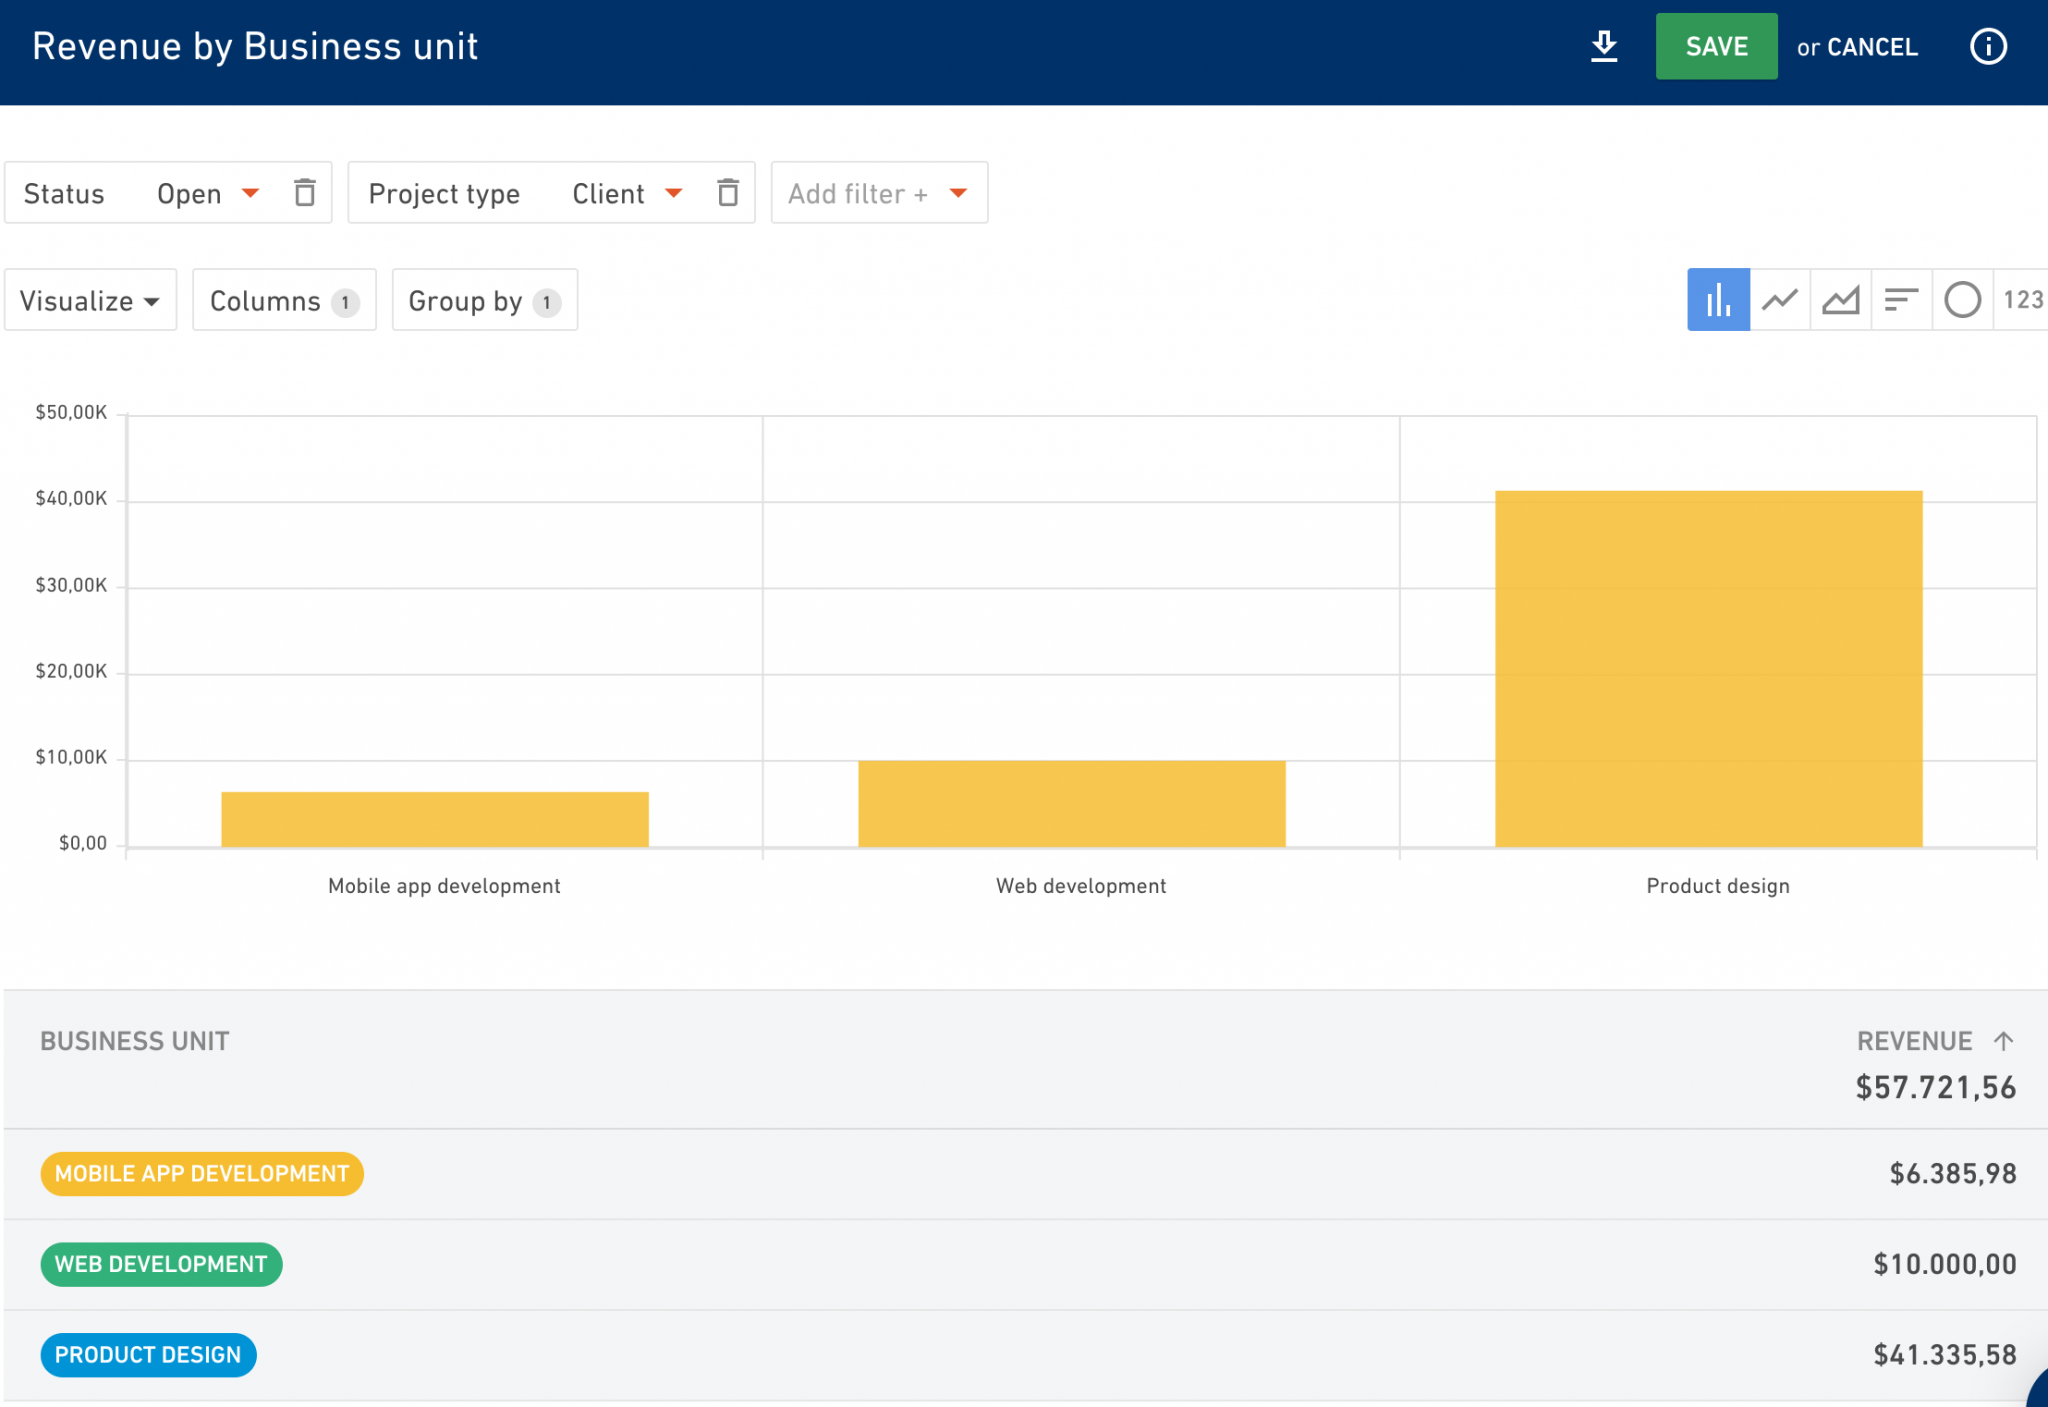Screen dimensions: 2048x1407
Task: Click the $40,00K axis label
Action: (71, 498)
